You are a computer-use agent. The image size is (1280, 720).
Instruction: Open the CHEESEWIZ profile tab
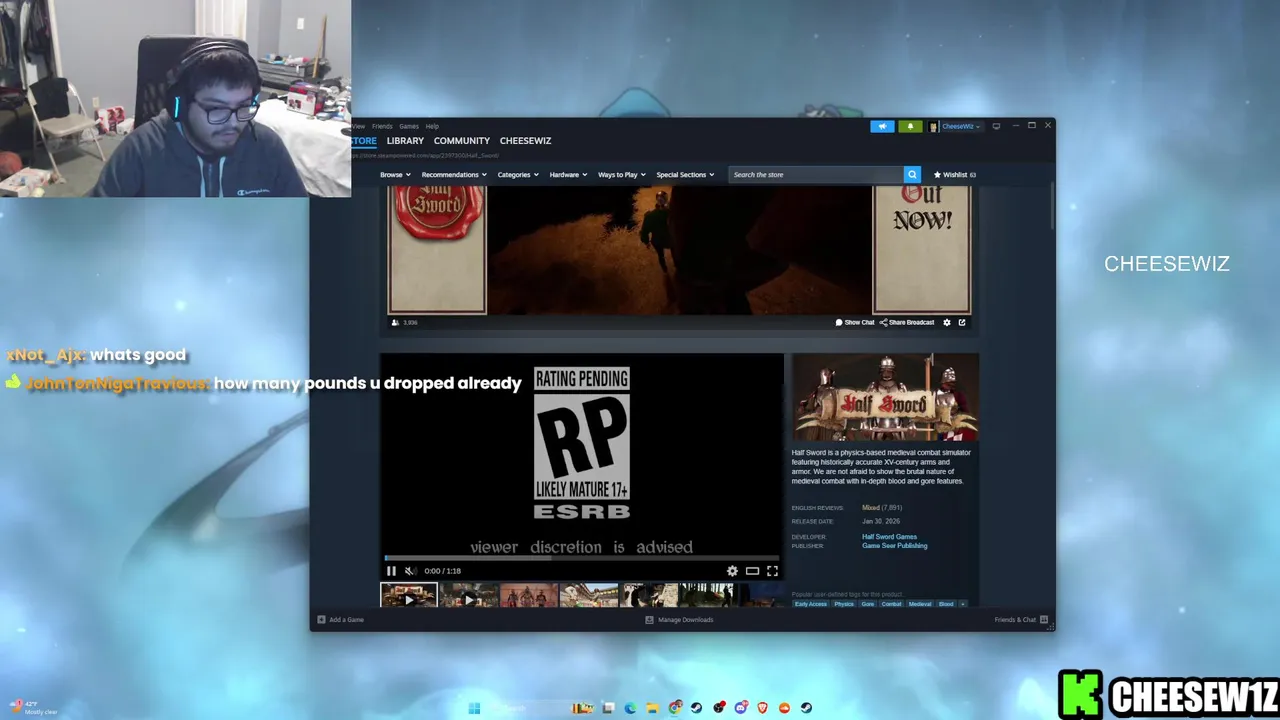(x=525, y=141)
